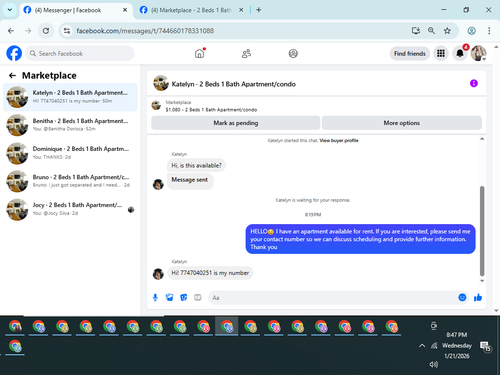Open the Facebook Home icon
This screenshot has height=375, width=500.
coord(199,53)
